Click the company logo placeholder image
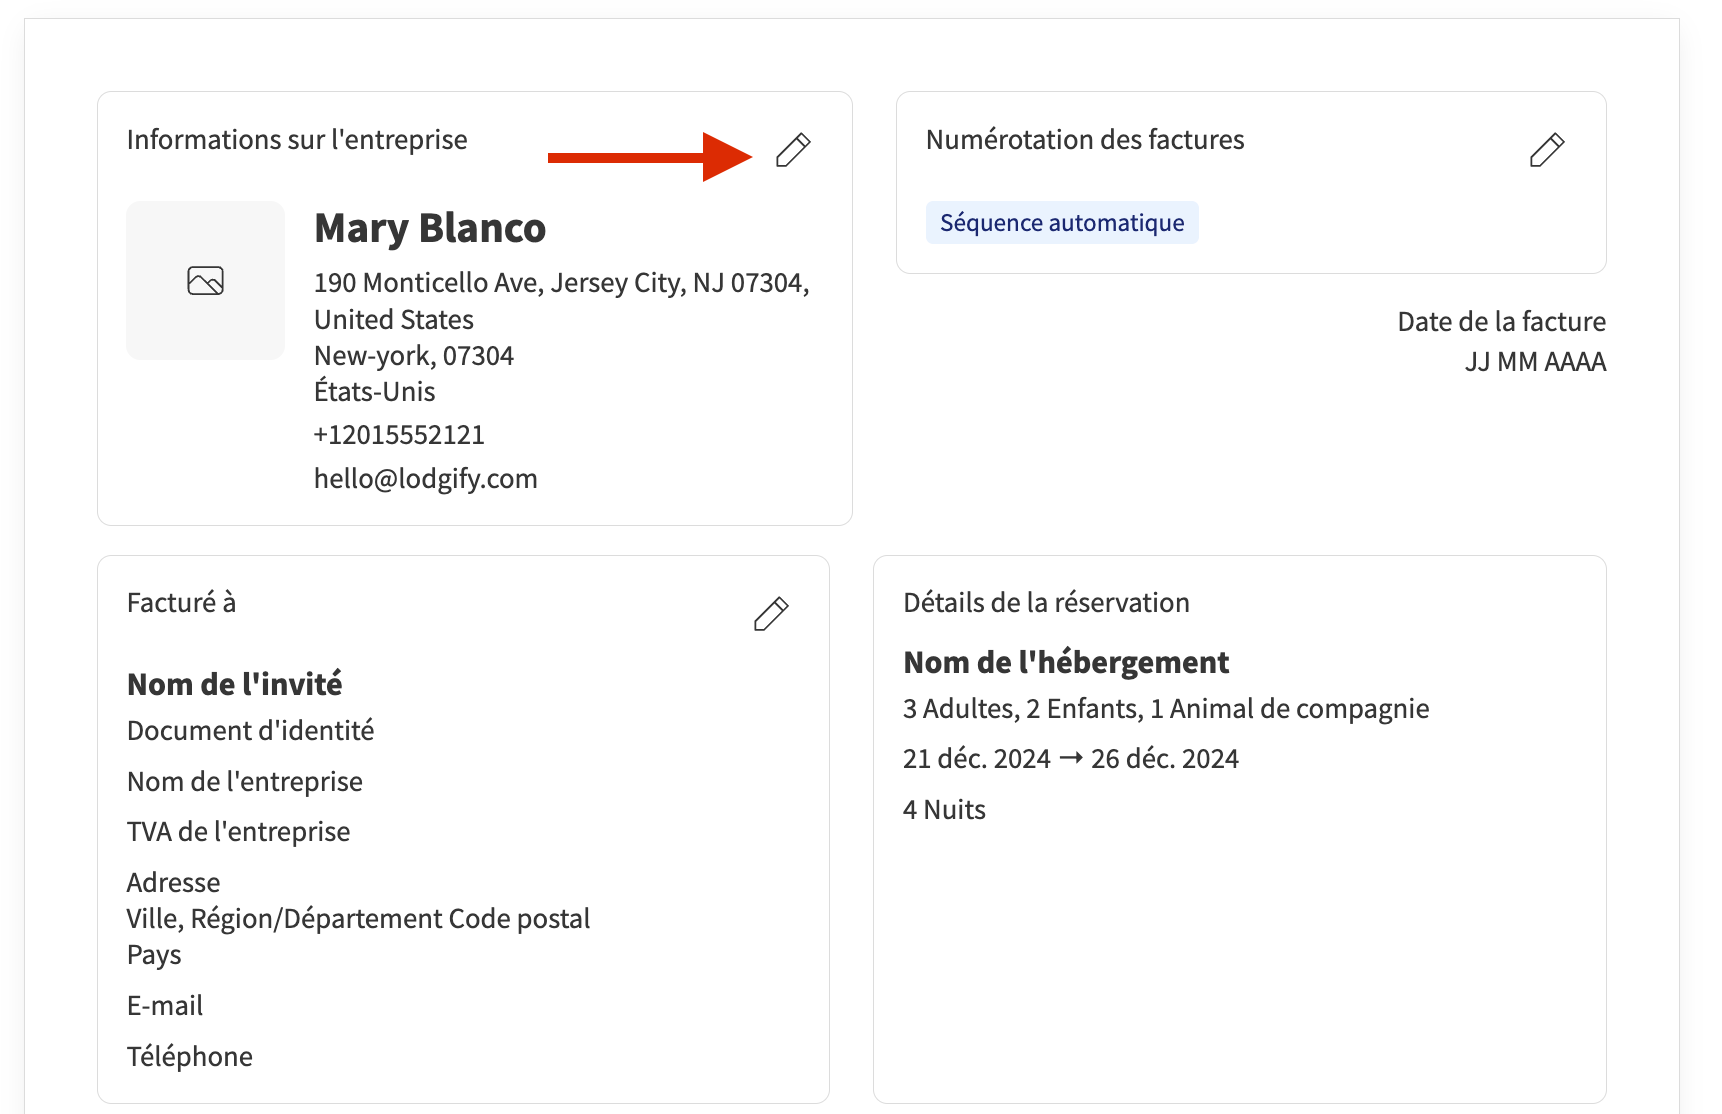1722x1114 pixels. [x=206, y=281]
